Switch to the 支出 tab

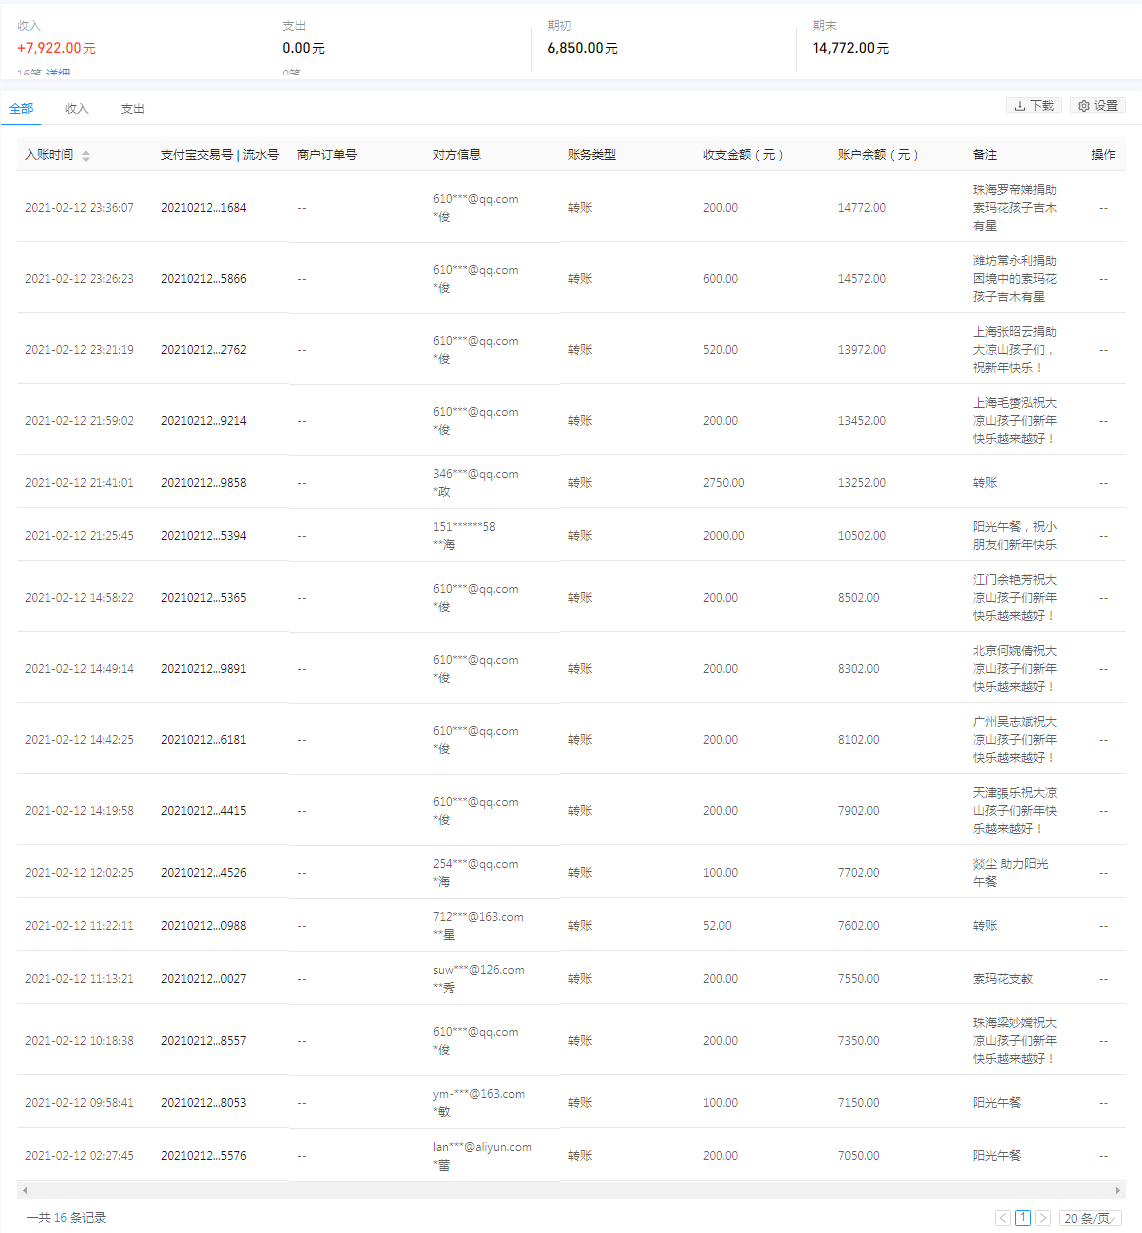[133, 109]
